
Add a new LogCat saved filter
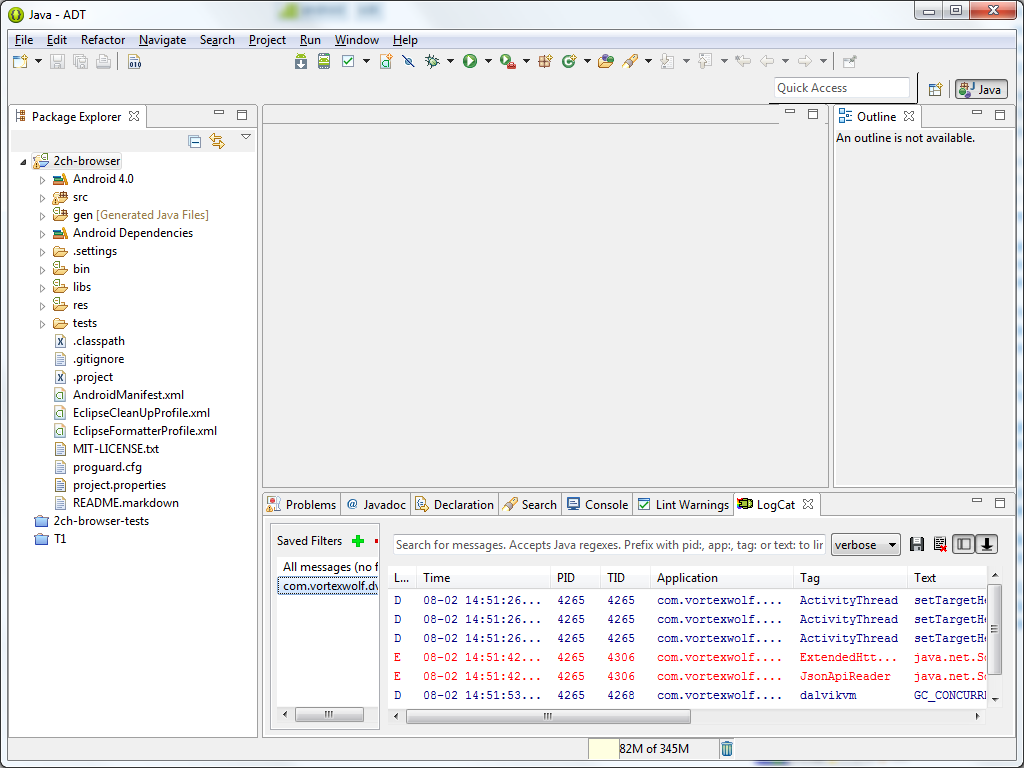(x=358, y=541)
